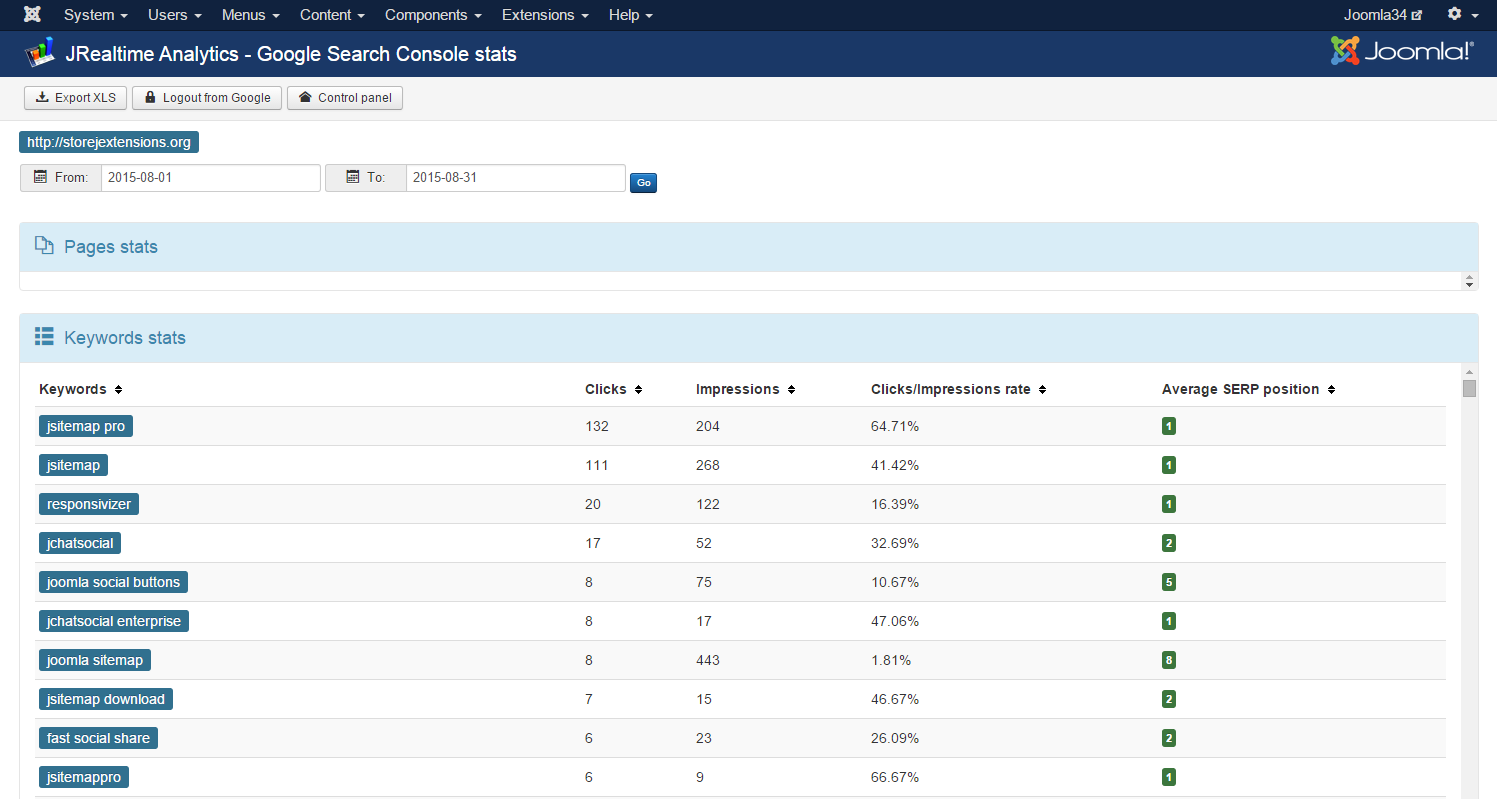The height and width of the screenshot is (799, 1497).
Task: Click the Pages stats documents icon
Action: [x=44, y=246]
